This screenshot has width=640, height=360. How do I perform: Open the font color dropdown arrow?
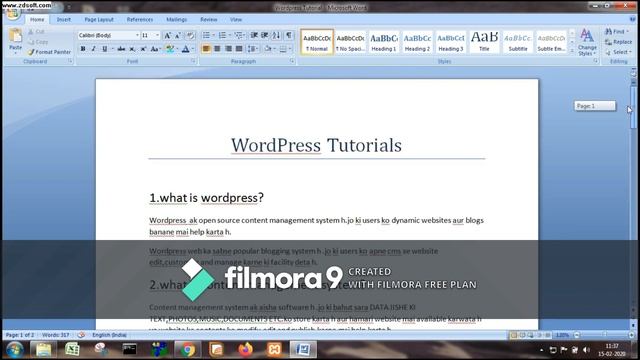click(193, 49)
